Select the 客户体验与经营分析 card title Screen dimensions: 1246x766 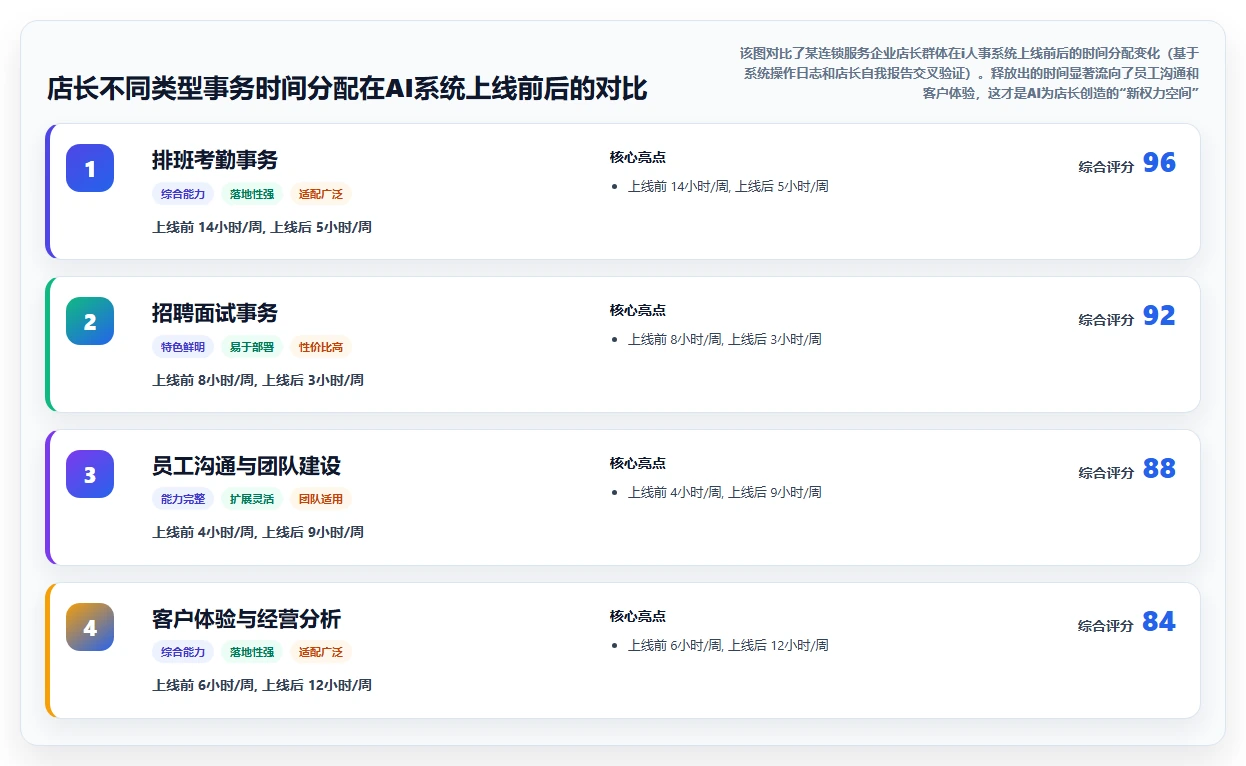click(x=246, y=619)
